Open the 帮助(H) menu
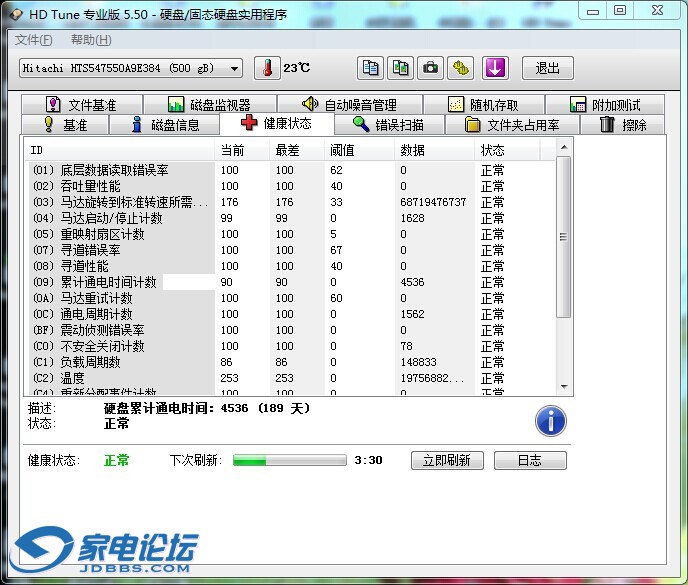This screenshot has width=688, height=585. [91, 40]
